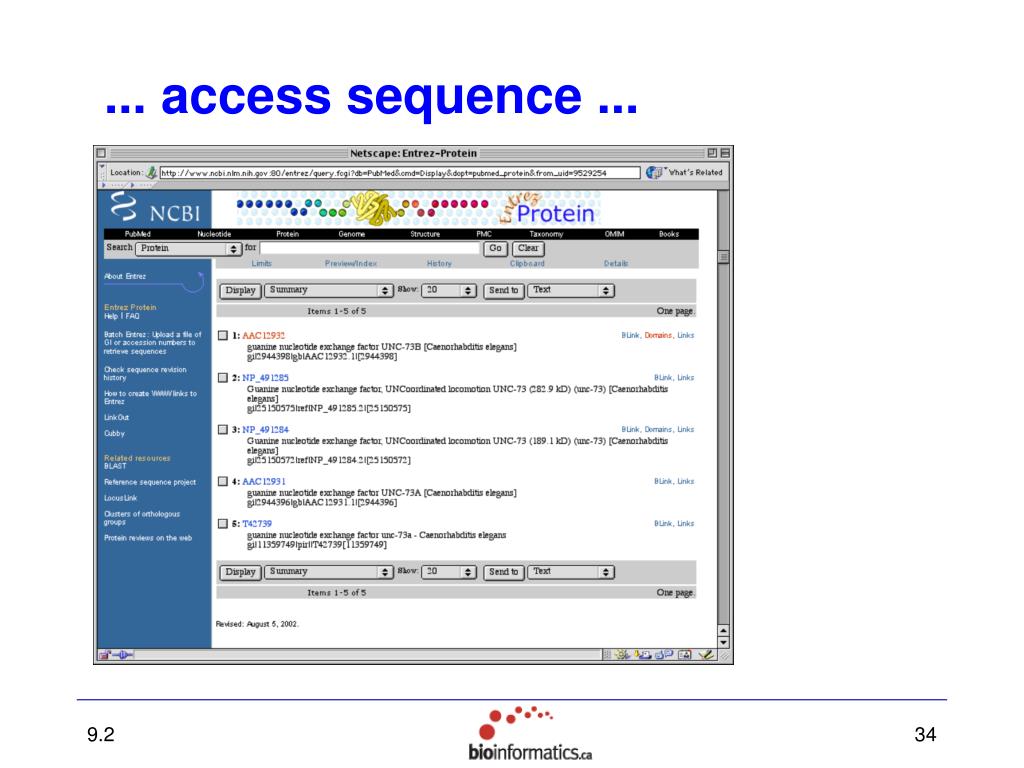Select PubMed in the black navigation bar
The image size is (1024, 768).
click(137, 234)
